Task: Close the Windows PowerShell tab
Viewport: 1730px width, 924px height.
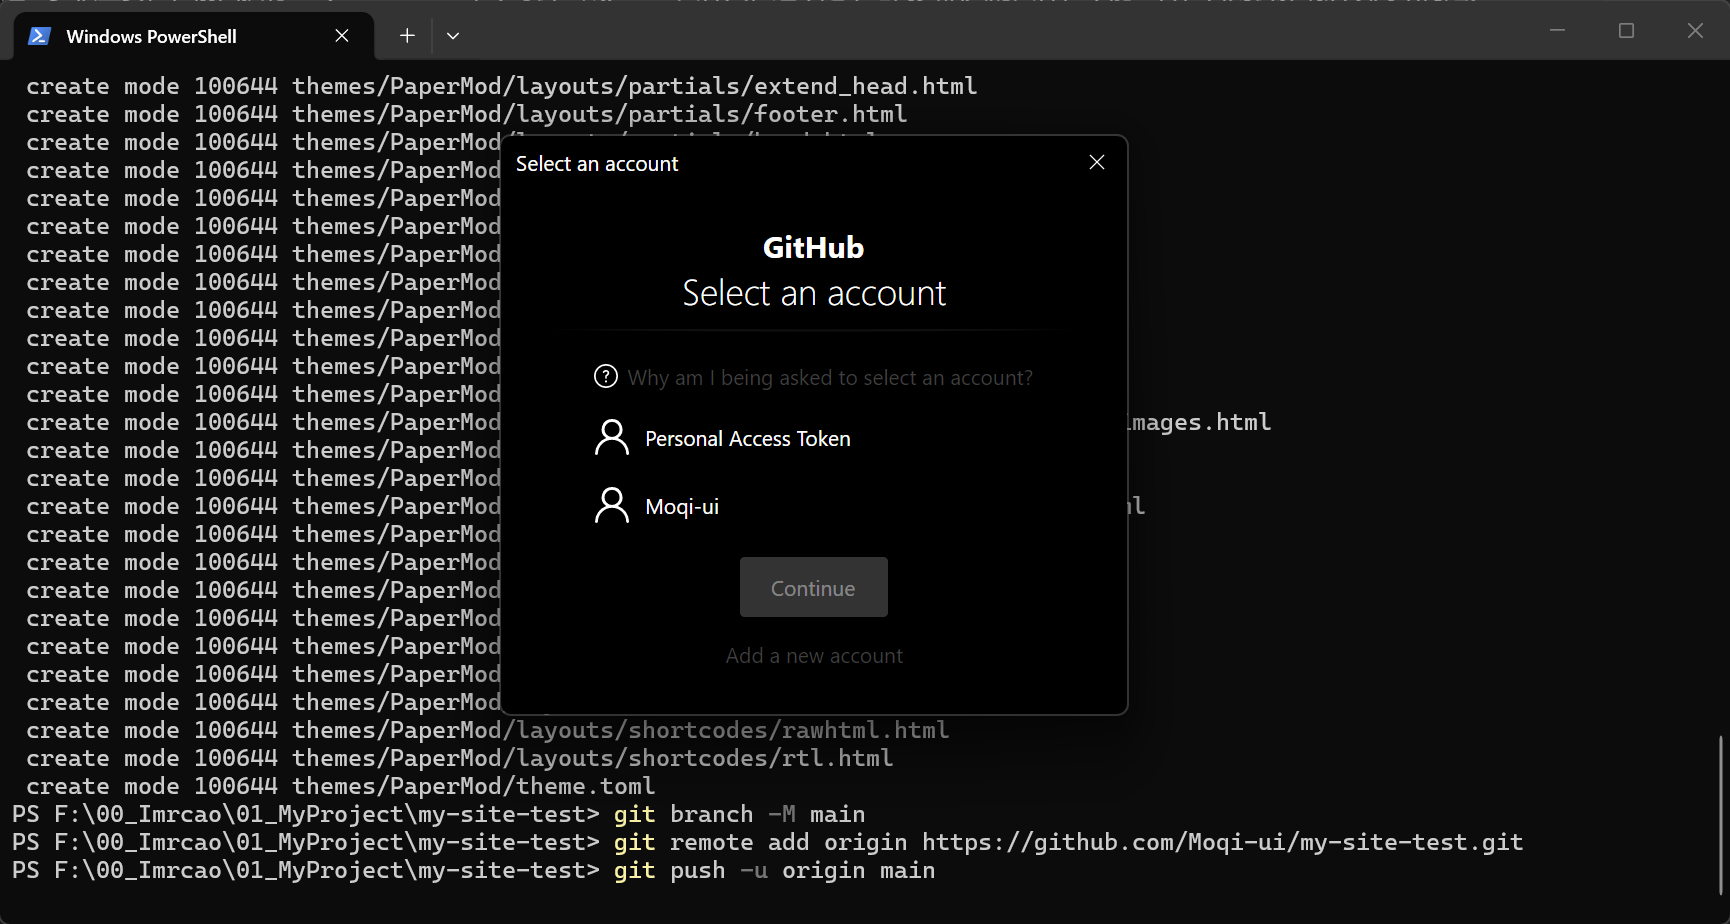Action: coord(342,36)
